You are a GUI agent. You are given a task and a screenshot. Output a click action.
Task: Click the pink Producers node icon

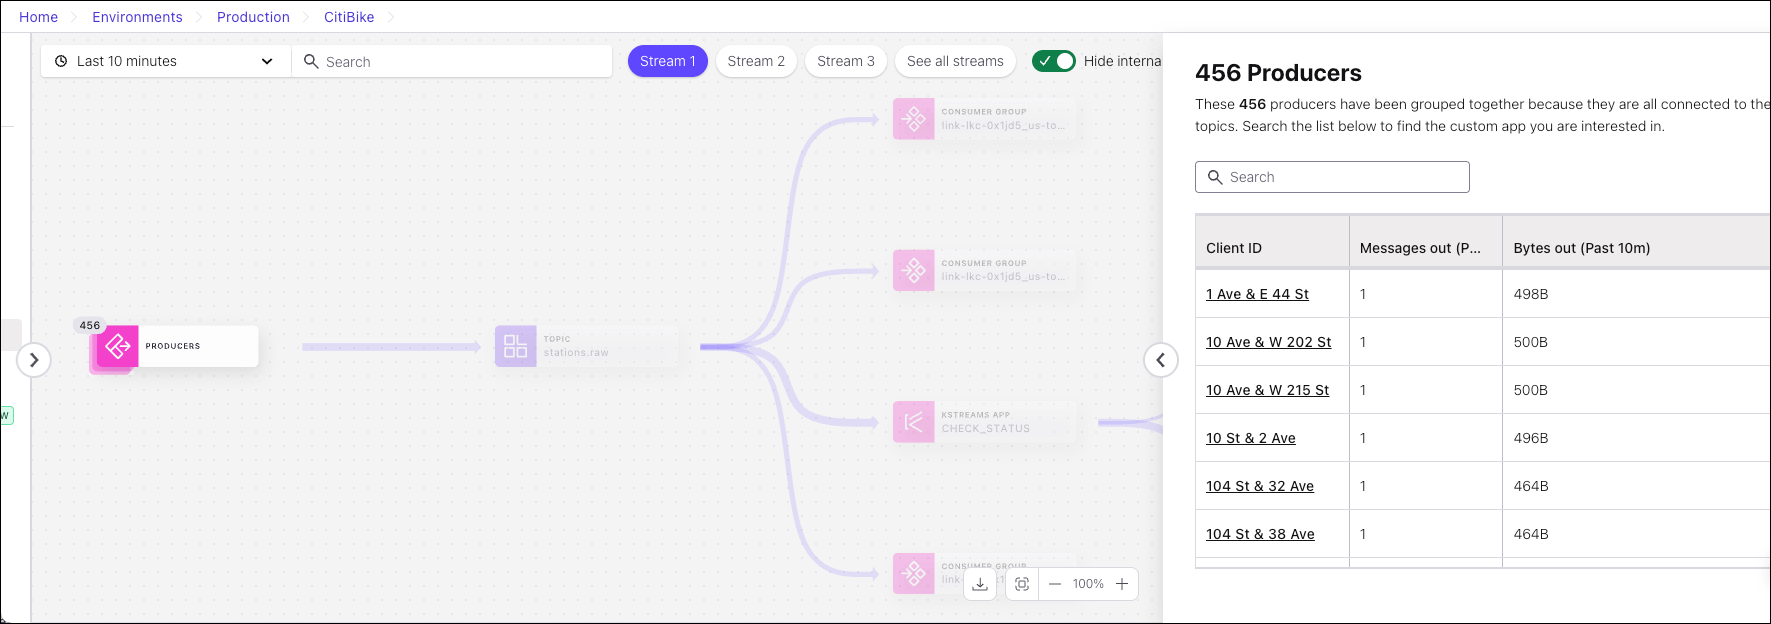(117, 346)
